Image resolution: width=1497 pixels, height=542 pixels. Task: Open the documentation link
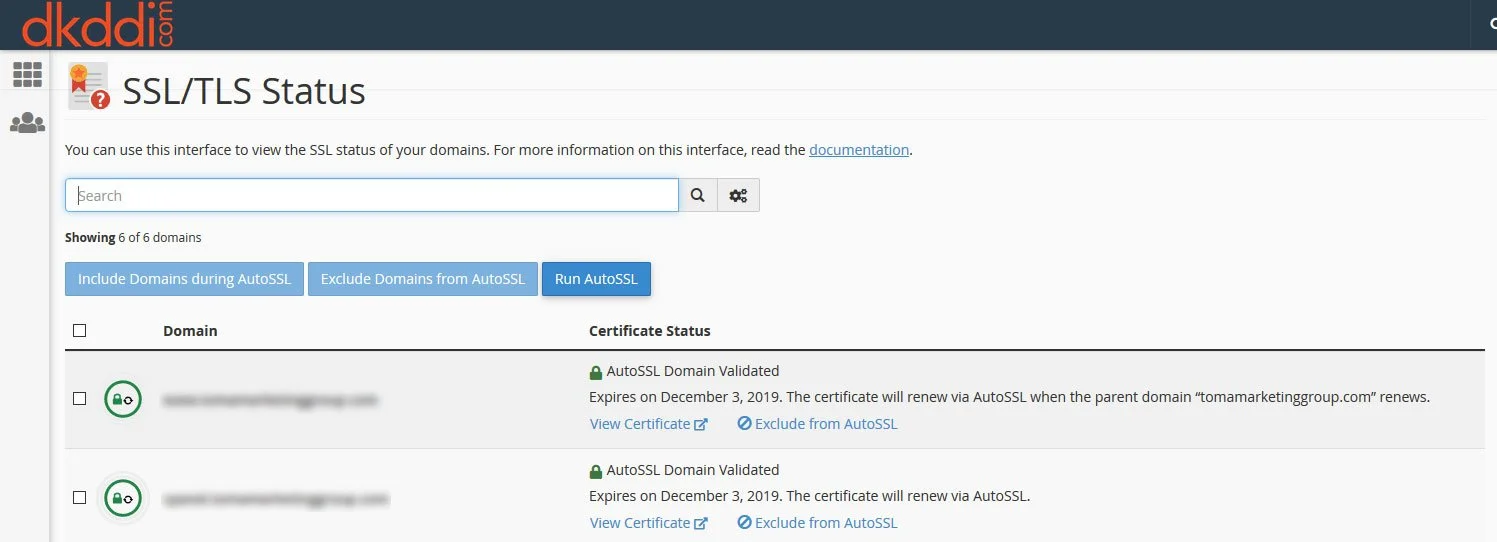[859, 150]
